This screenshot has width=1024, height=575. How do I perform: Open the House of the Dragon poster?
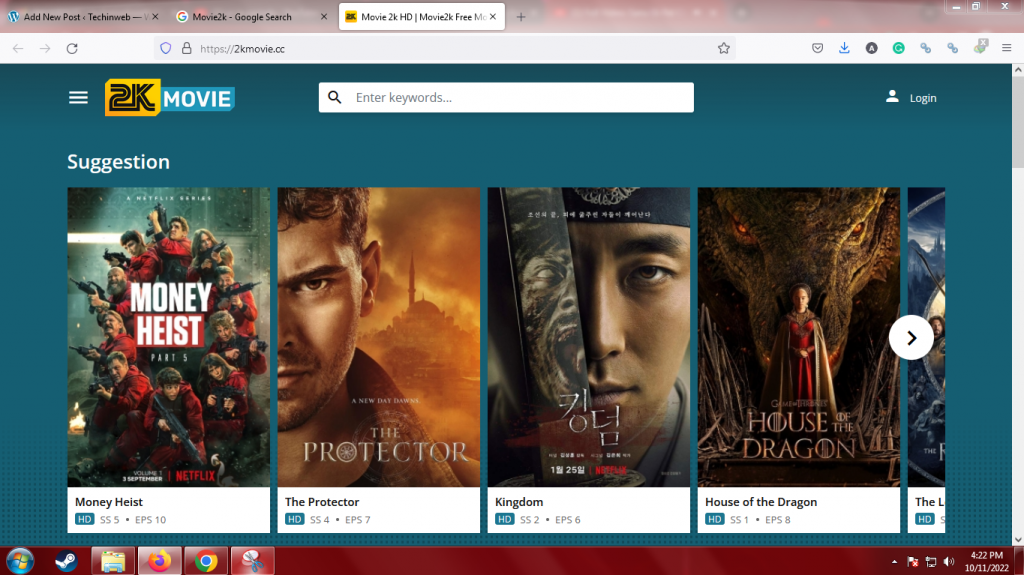click(799, 337)
